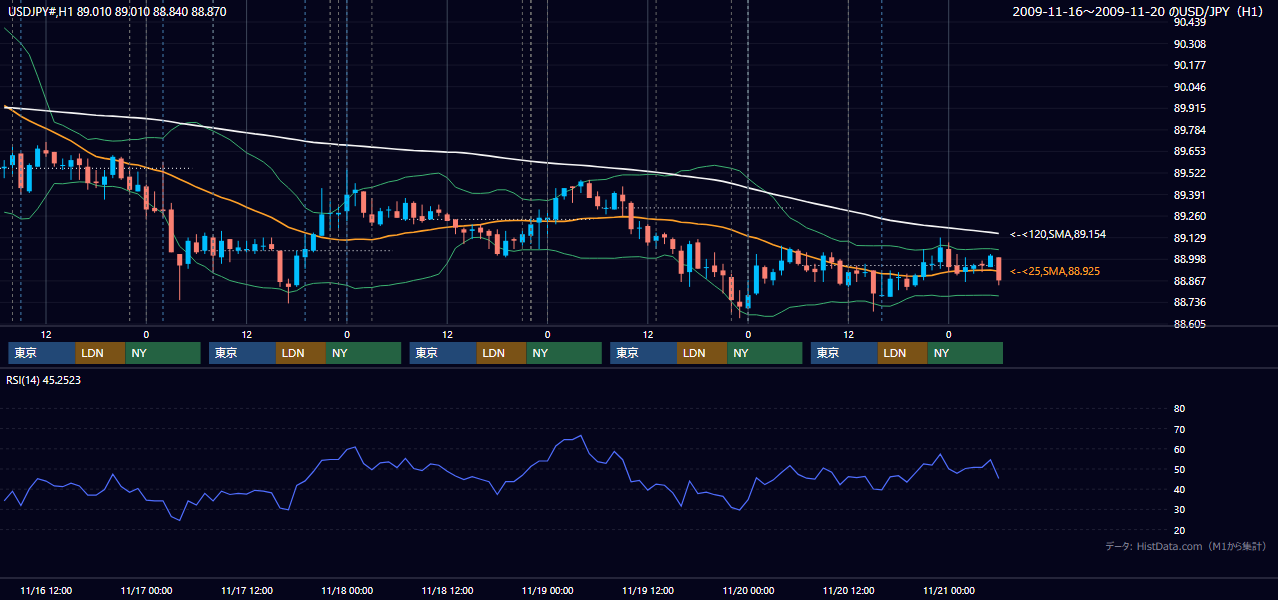
Task: Select the RSI(14) 45.2523 indicator label
Action: click(44, 380)
